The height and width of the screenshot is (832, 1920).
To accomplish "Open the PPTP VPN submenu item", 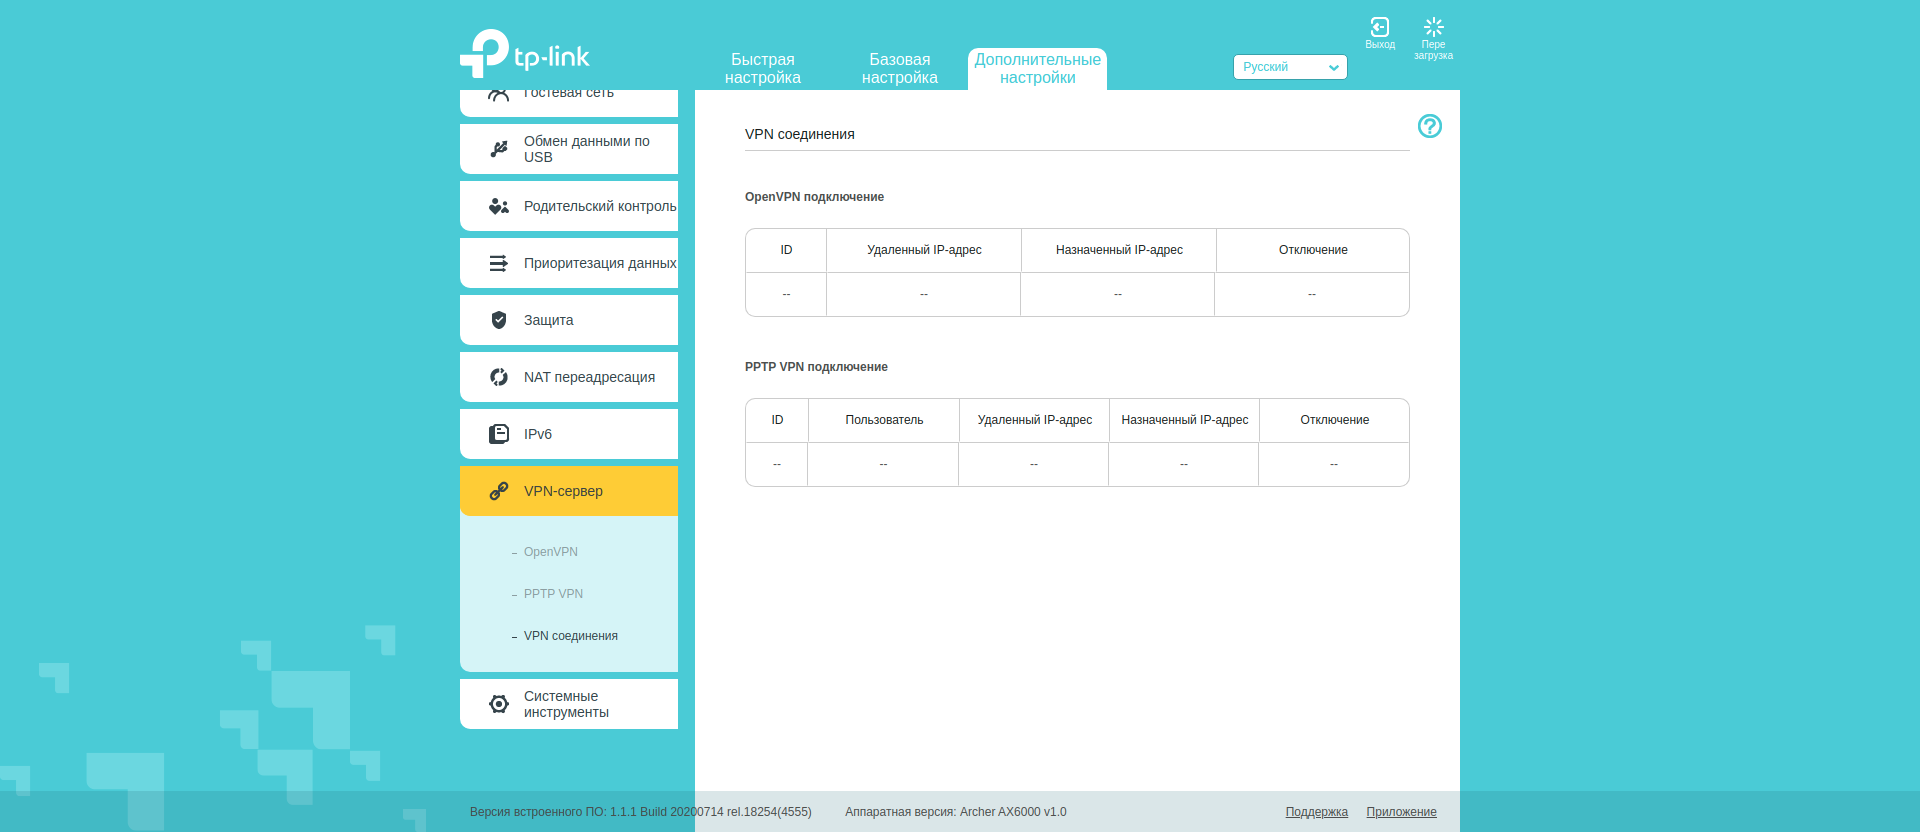I will point(553,594).
